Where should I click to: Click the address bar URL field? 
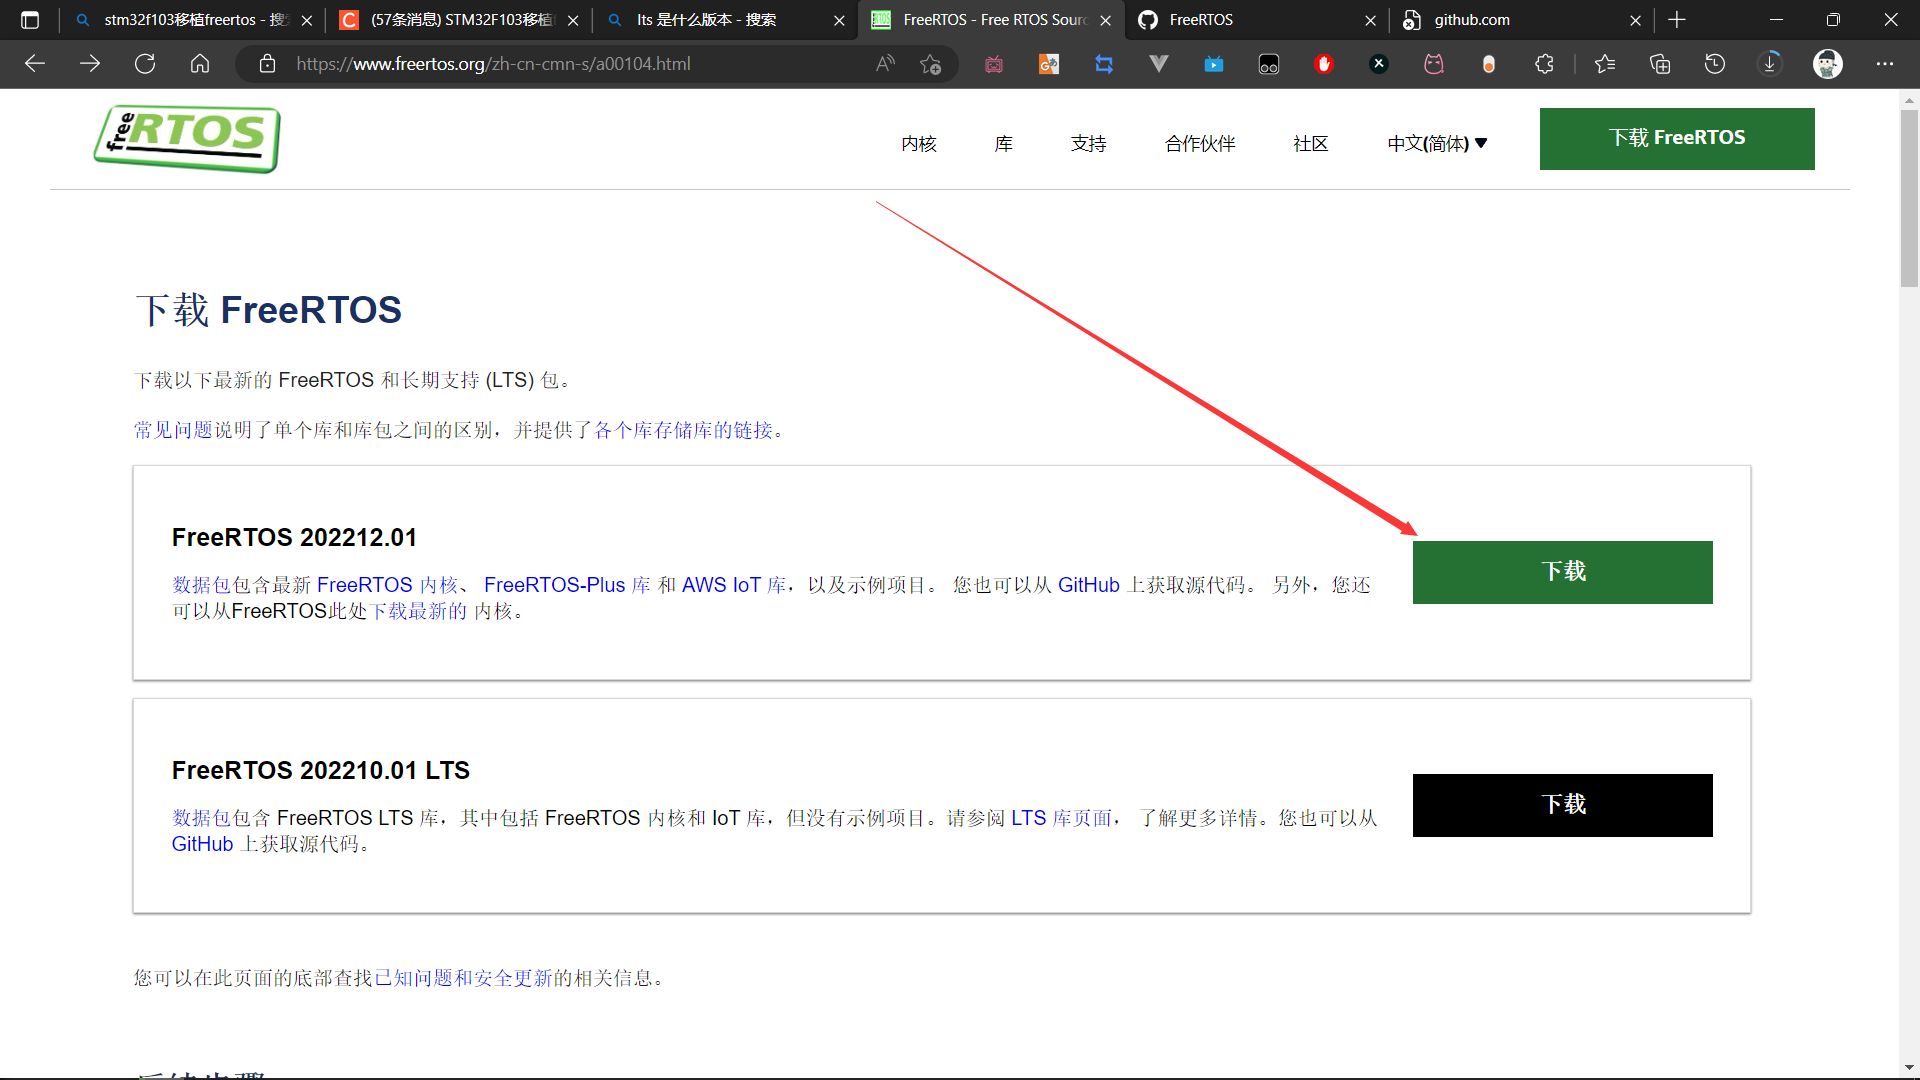[560, 64]
